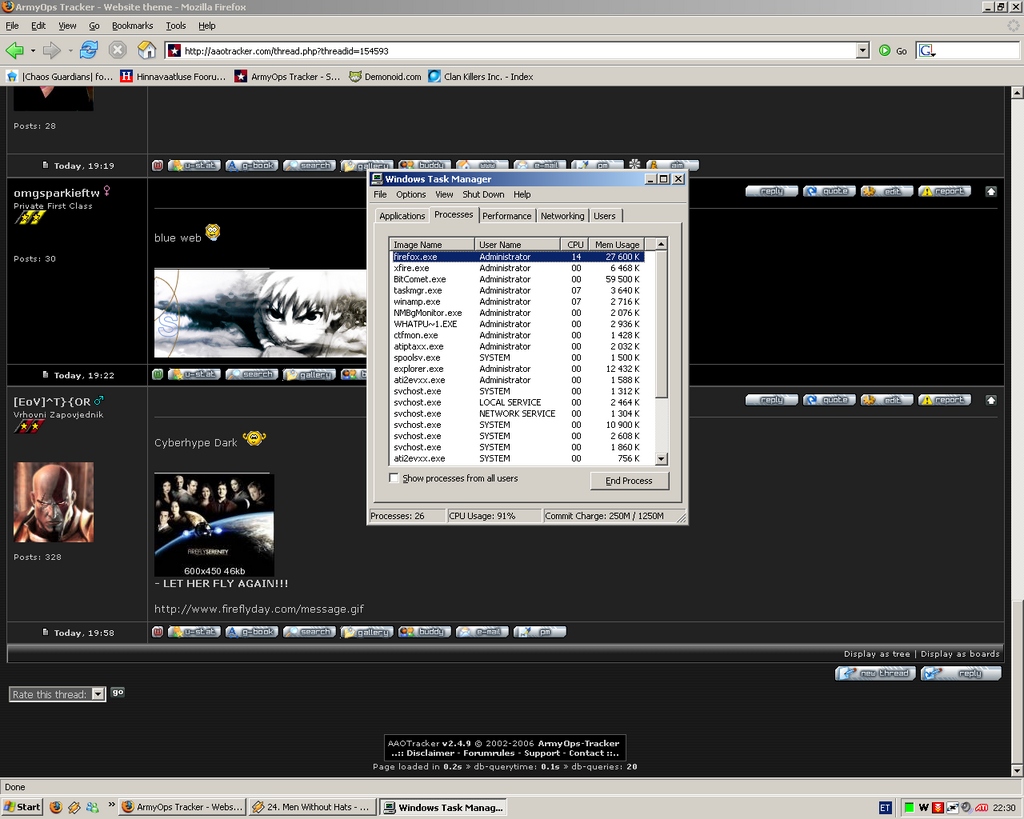Click the page scroll down arrow in Firefox

click(x=1017, y=771)
